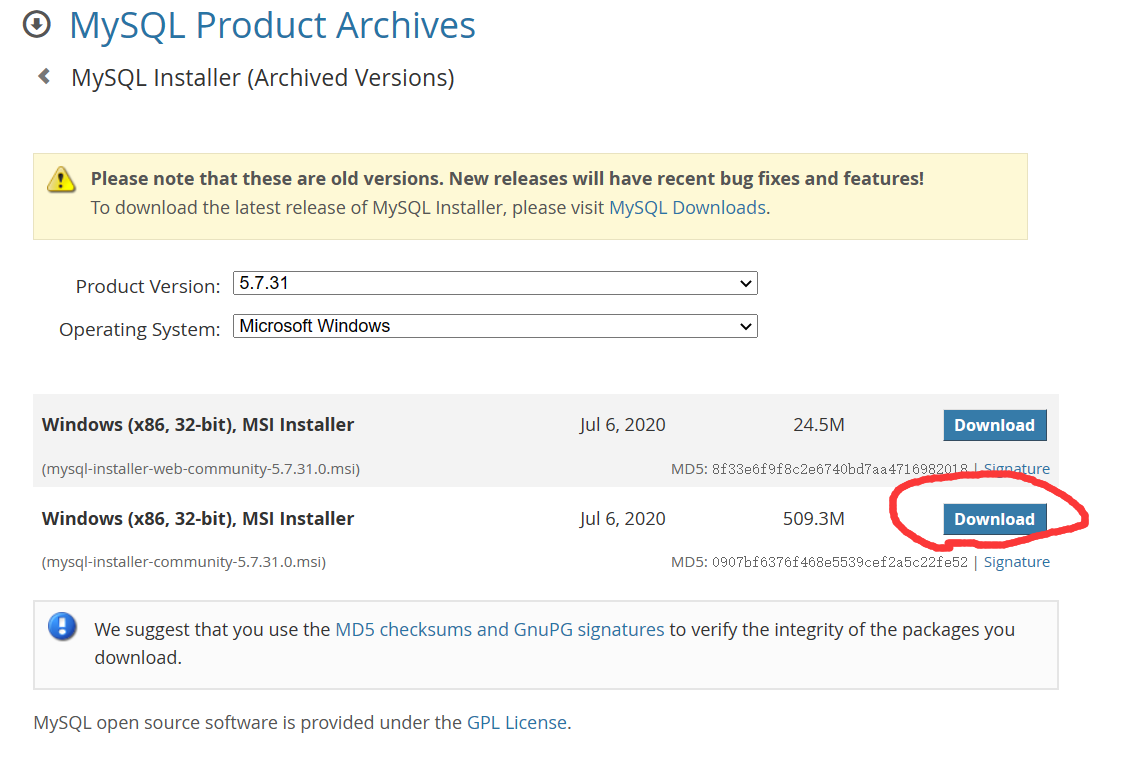
Task: Click the MD5 hash starting with 0907bf63
Action: (838, 562)
